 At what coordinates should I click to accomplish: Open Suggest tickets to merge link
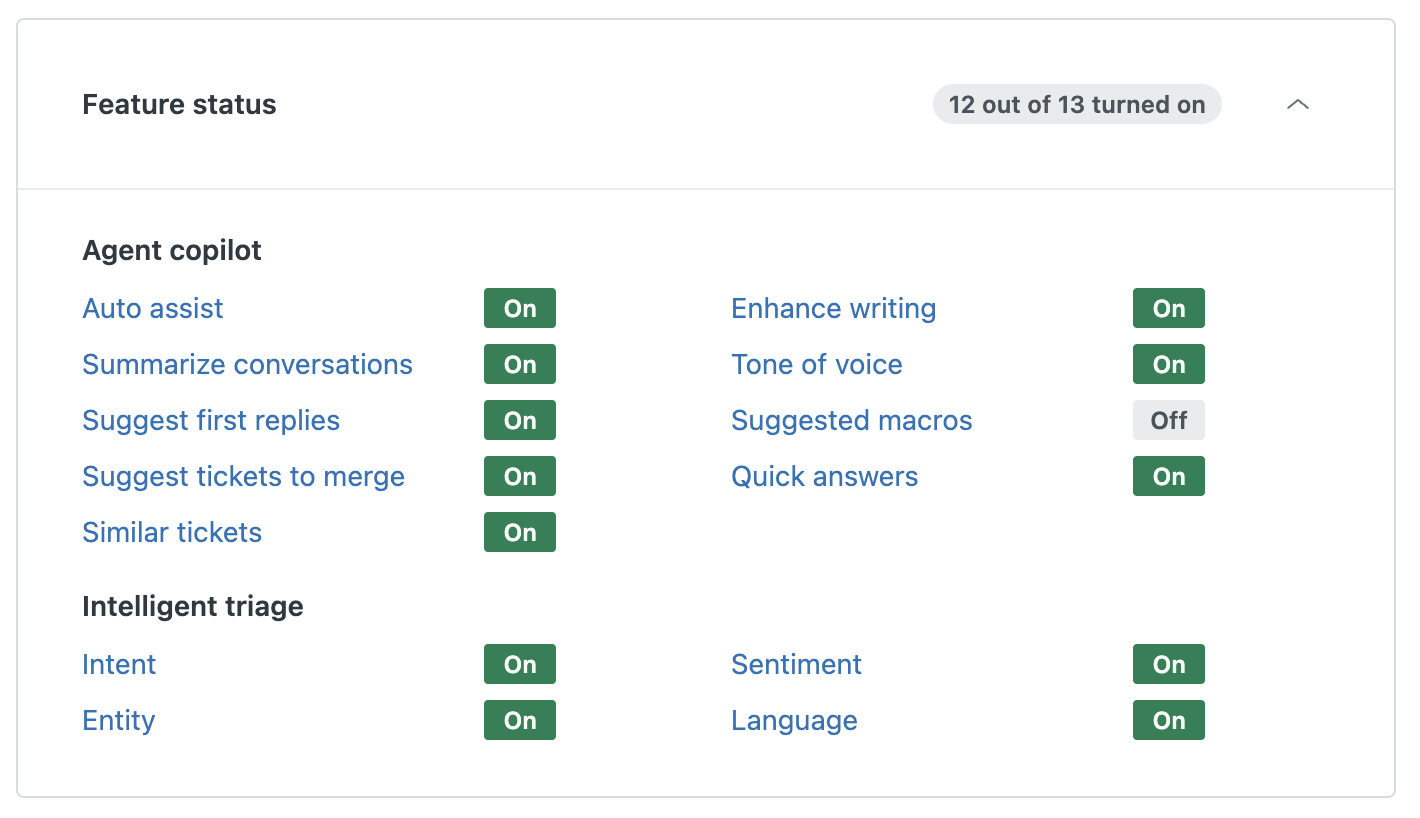pyautogui.click(x=243, y=477)
